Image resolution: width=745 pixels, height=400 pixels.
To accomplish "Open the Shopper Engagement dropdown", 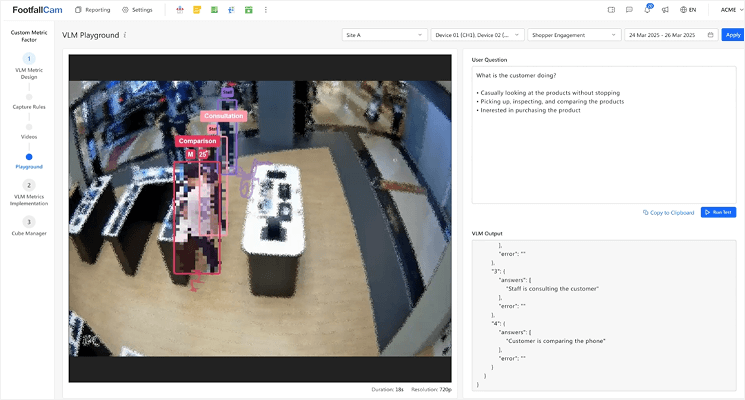I will [574, 35].
